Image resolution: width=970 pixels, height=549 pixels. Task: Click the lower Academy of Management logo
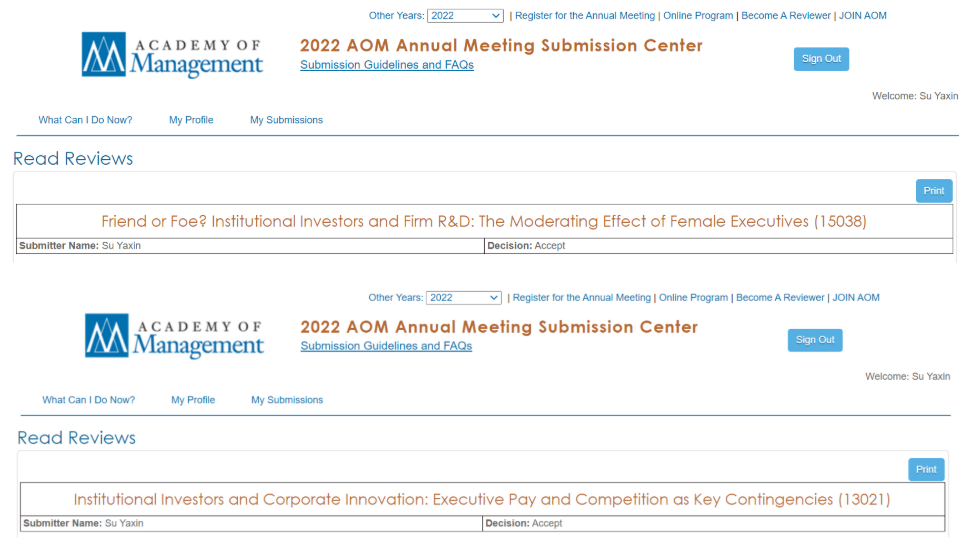[x=174, y=336]
